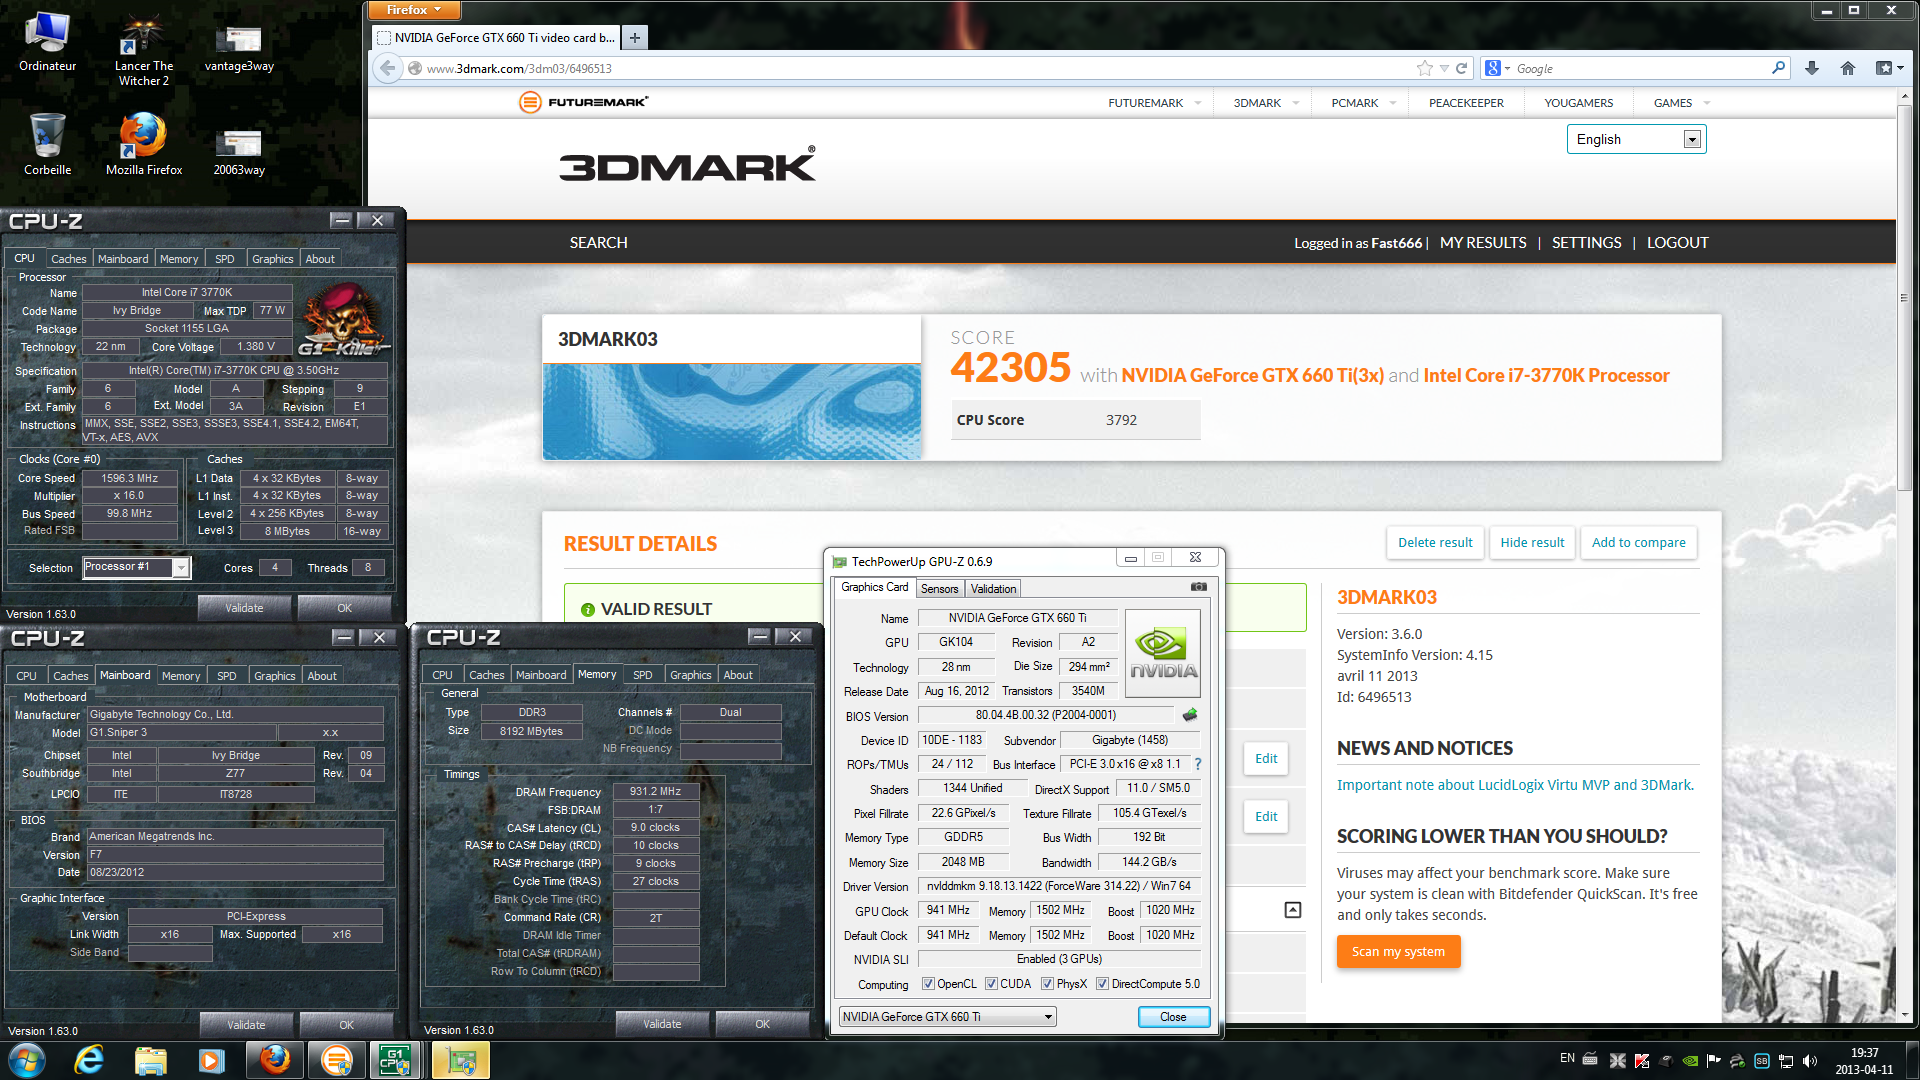Expand the GAMES nav menu
The width and height of the screenshot is (1920, 1080).
click(x=1681, y=103)
